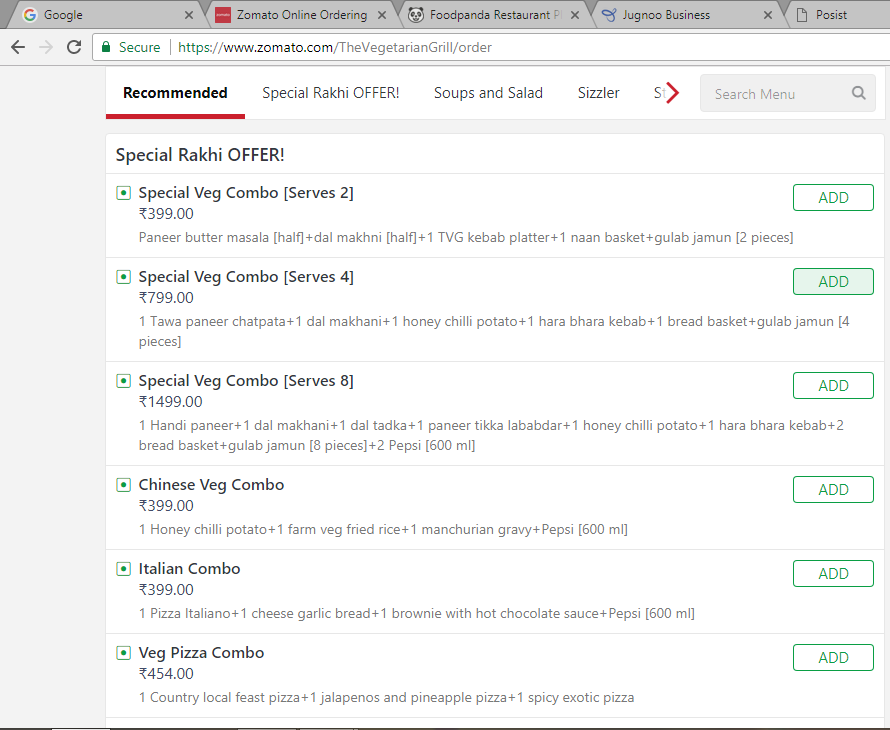The image size is (890, 730).
Task: Add Special Veg Combo Serves 2 to order
Action: (833, 198)
